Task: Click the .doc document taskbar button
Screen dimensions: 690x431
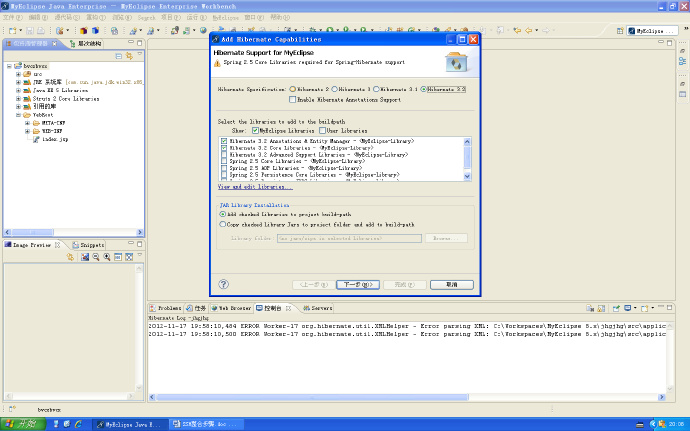Action: 207,424
